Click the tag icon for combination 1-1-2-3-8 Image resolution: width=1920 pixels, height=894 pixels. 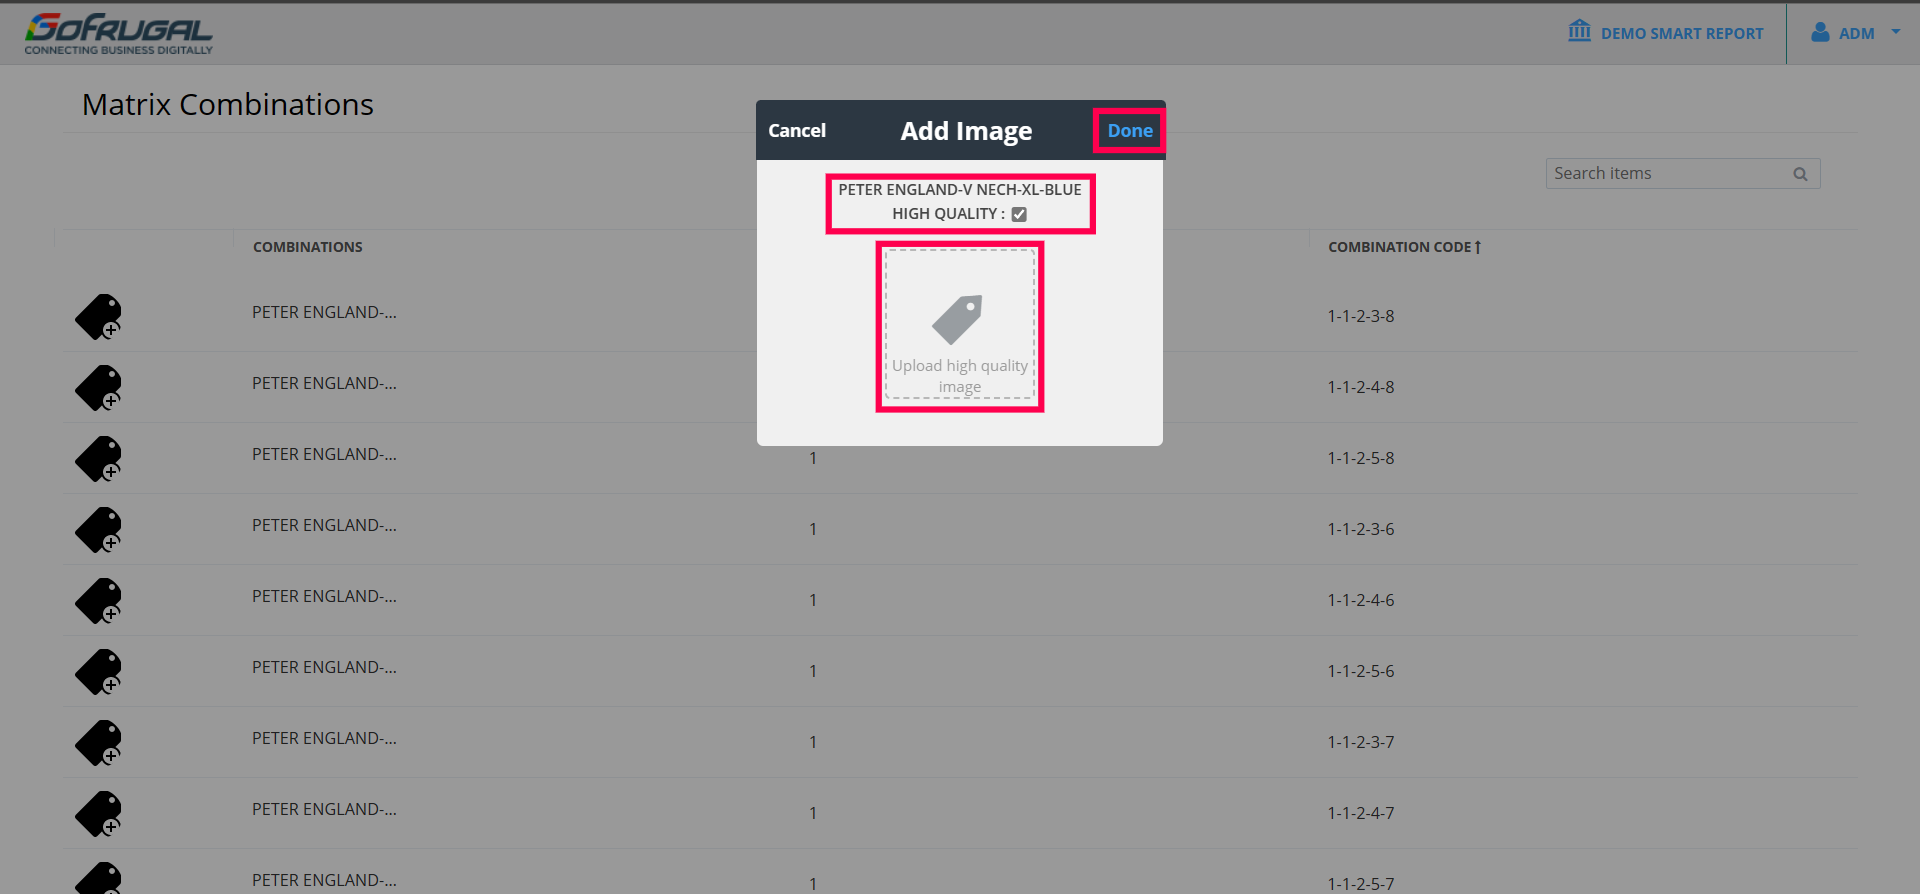(99, 316)
